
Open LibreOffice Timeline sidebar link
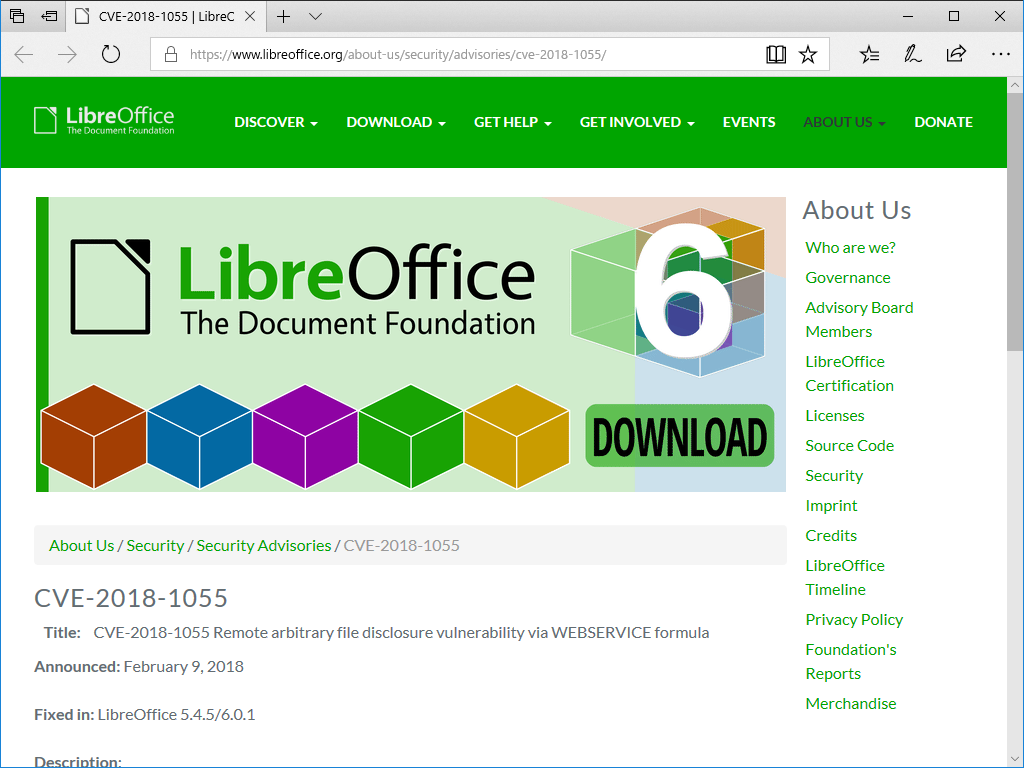pos(845,577)
